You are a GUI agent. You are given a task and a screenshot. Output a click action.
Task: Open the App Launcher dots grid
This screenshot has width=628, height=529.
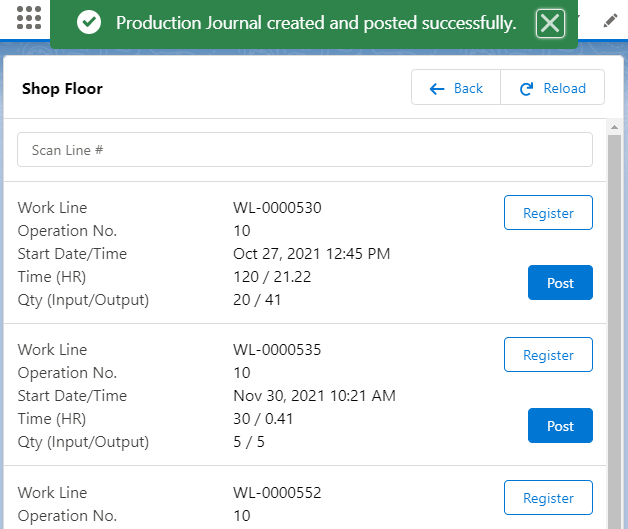29,18
